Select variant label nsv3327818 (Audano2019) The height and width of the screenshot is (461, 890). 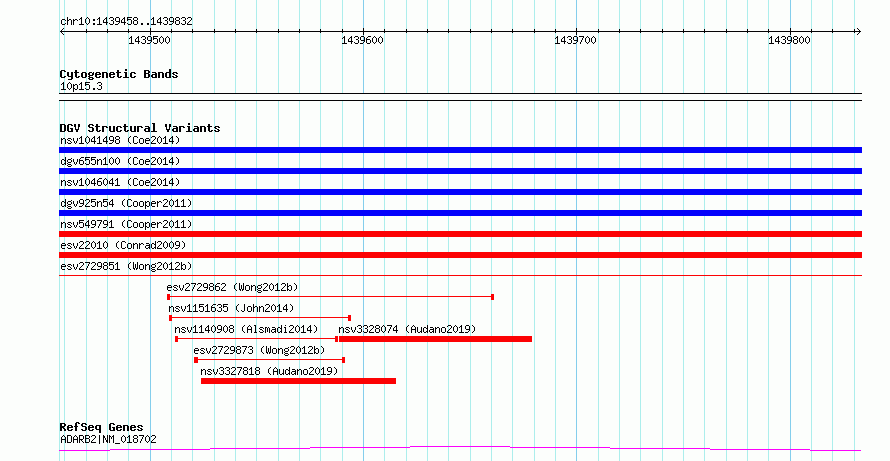tap(269, 371)
